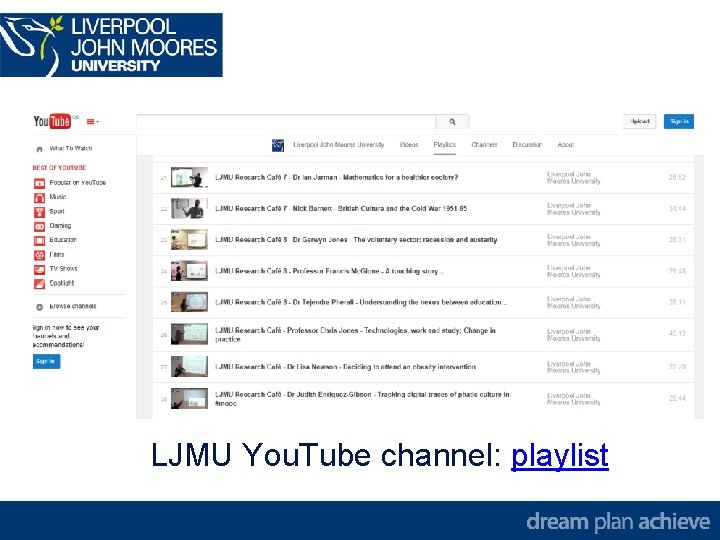Click the Liverpool John Moores University logo
Screen dimensions: 720x540
111,45
